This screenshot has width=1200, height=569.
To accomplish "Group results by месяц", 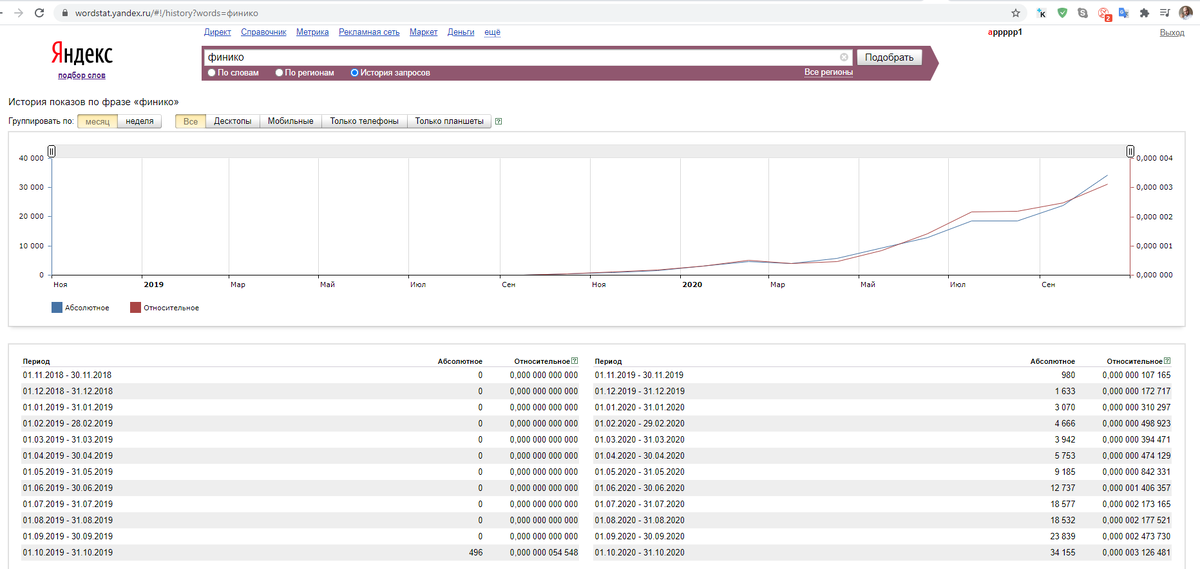I will coord(97,121).
